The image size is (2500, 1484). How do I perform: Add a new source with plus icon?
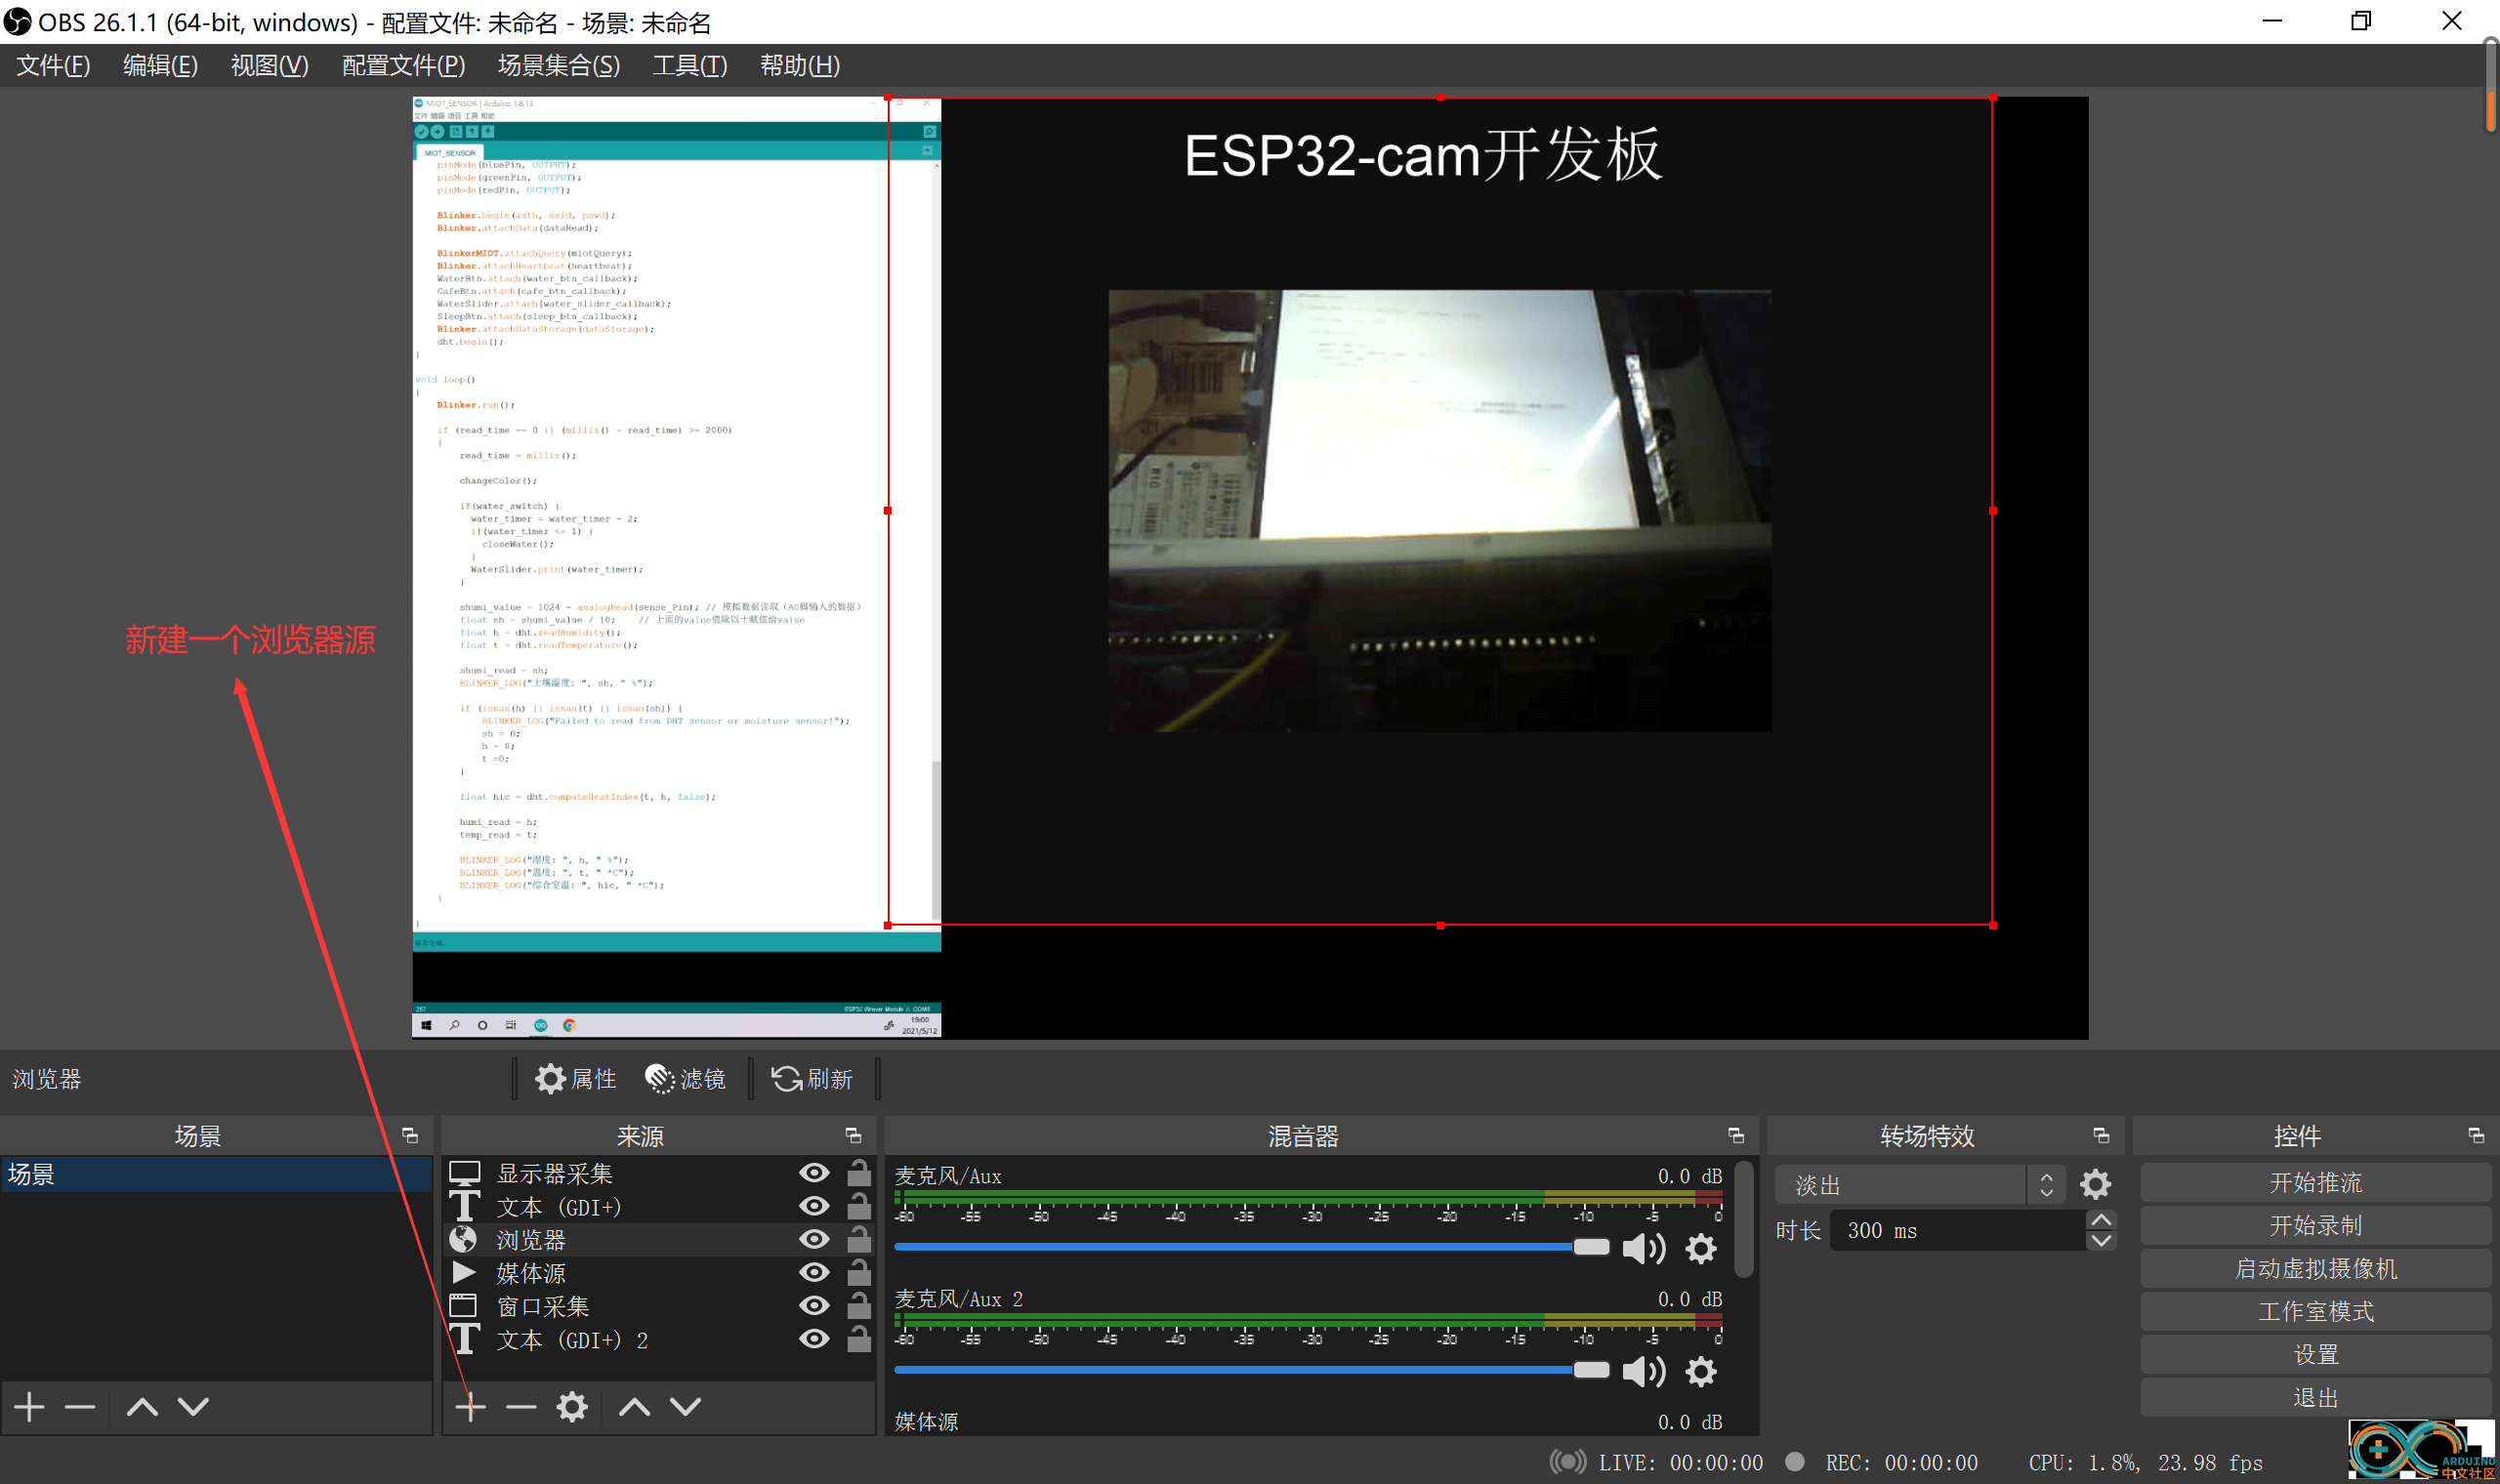click(x=470, y=1406)
